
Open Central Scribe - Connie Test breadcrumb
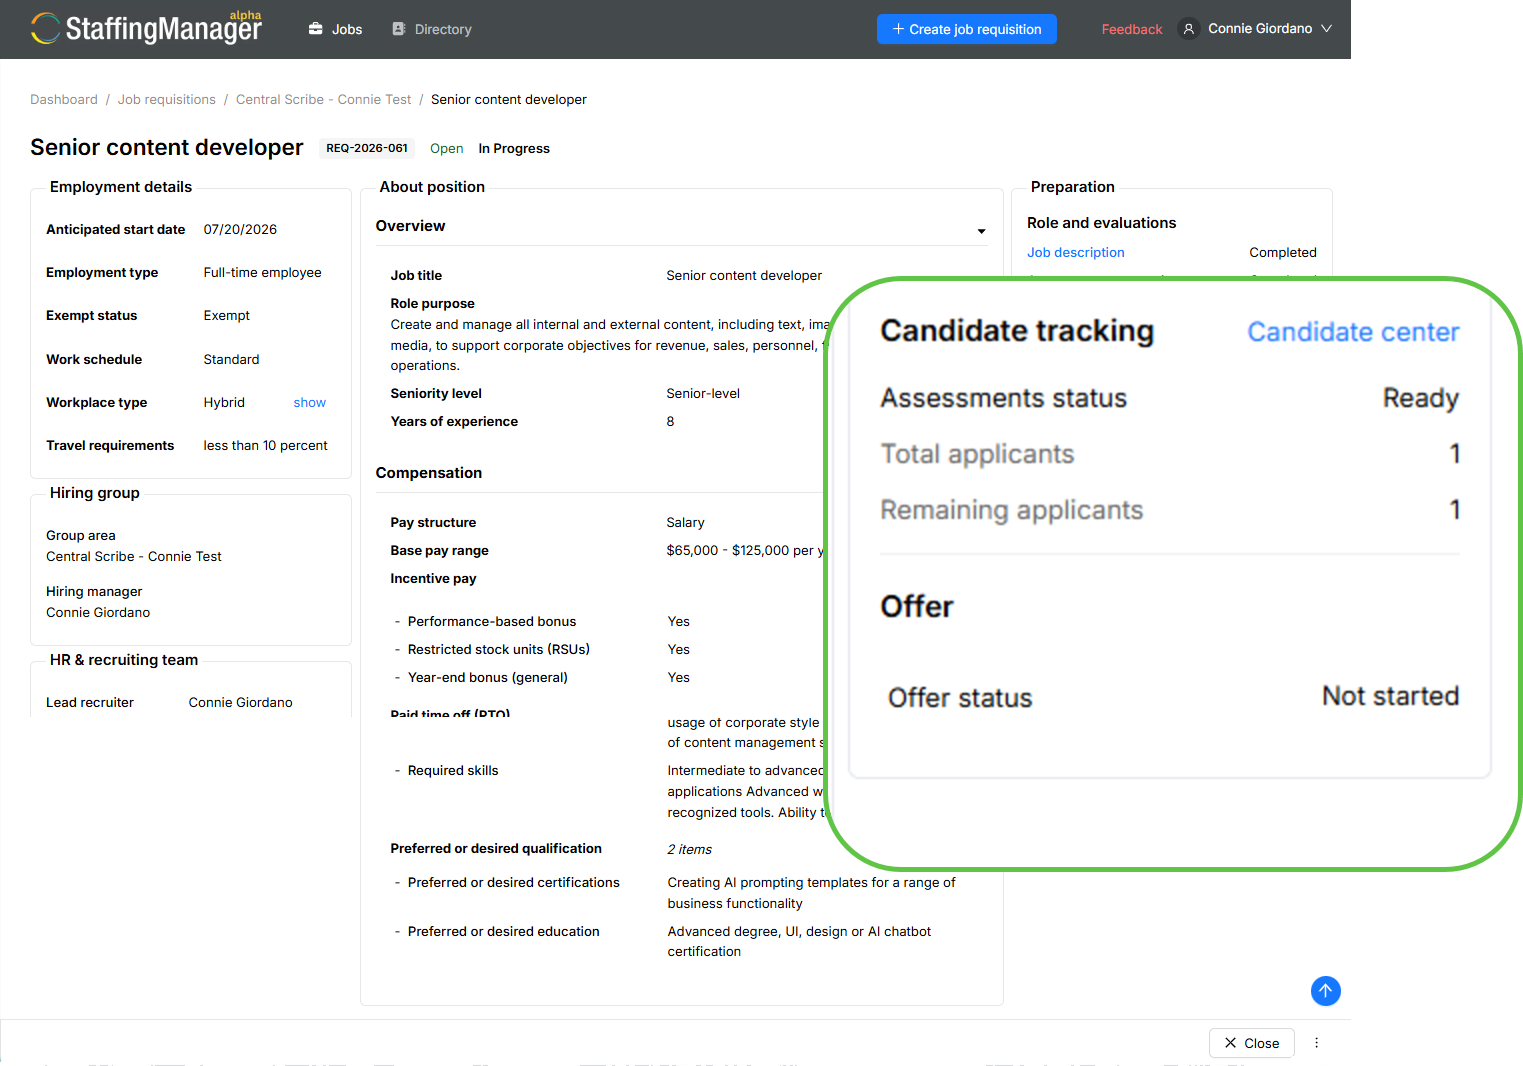click(323, 99)
